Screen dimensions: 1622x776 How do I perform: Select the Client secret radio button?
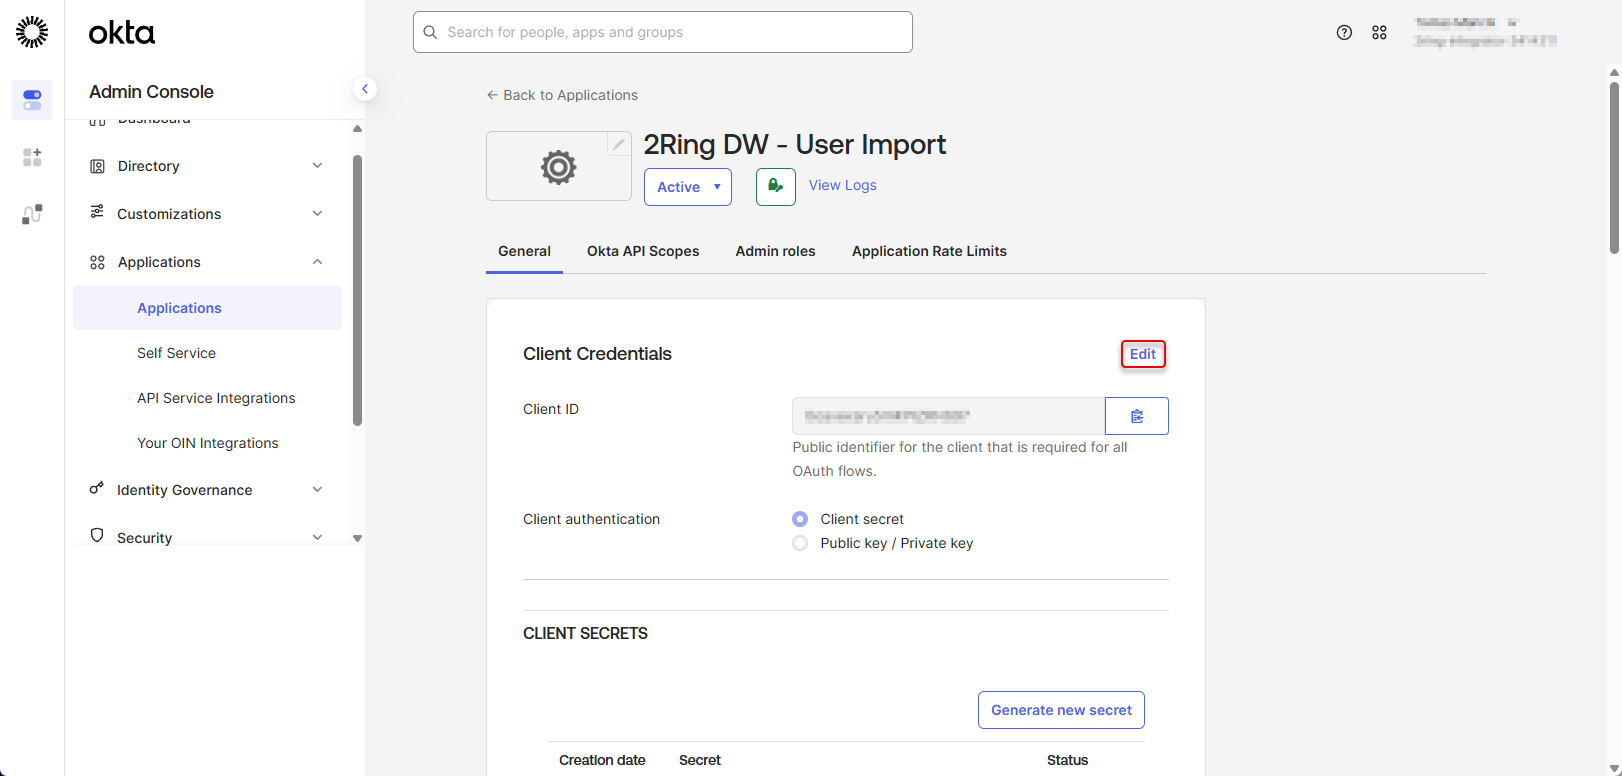pos(800,519)
